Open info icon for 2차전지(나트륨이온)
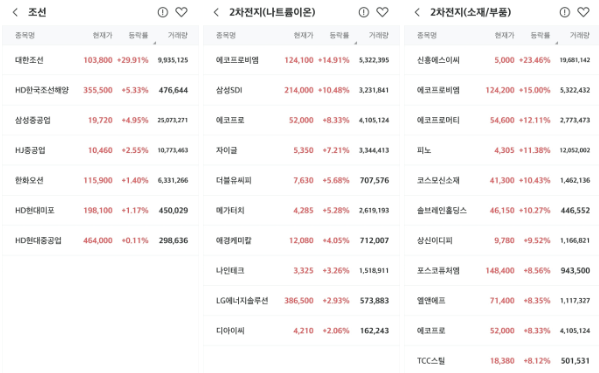 coord(364,13)
